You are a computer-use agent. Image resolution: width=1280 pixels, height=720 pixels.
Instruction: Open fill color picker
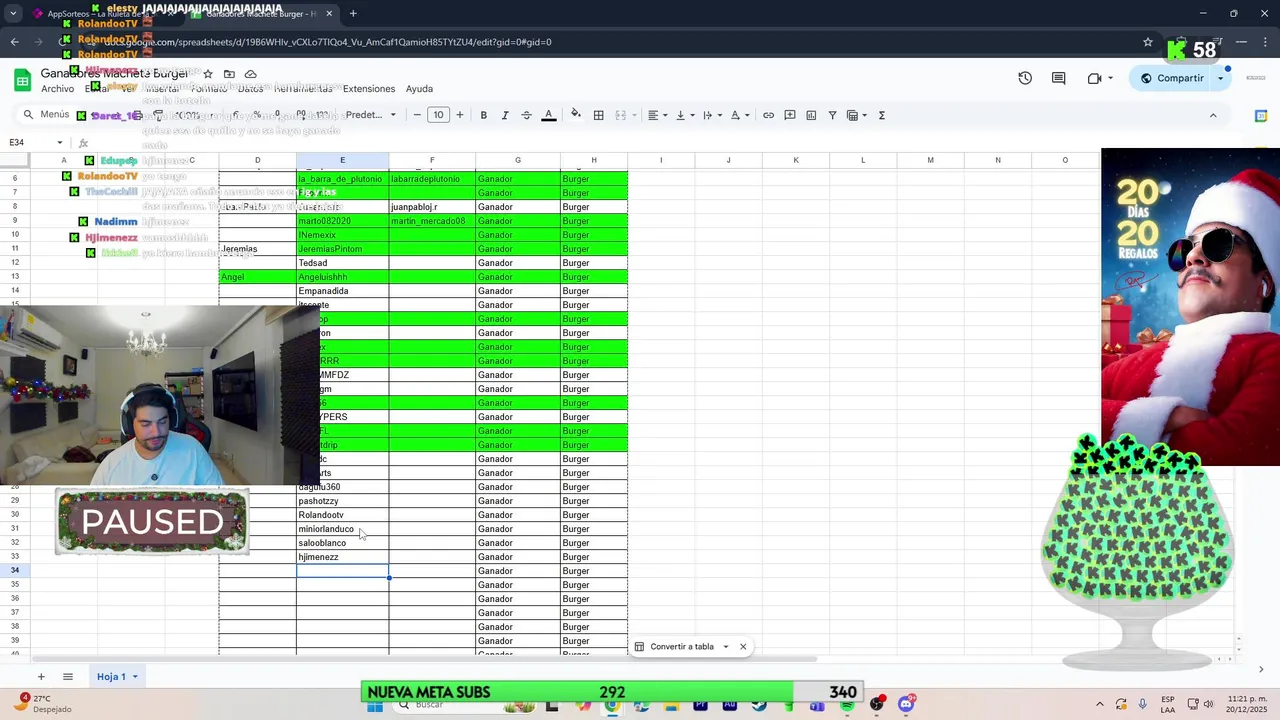(x=576, y=115)
